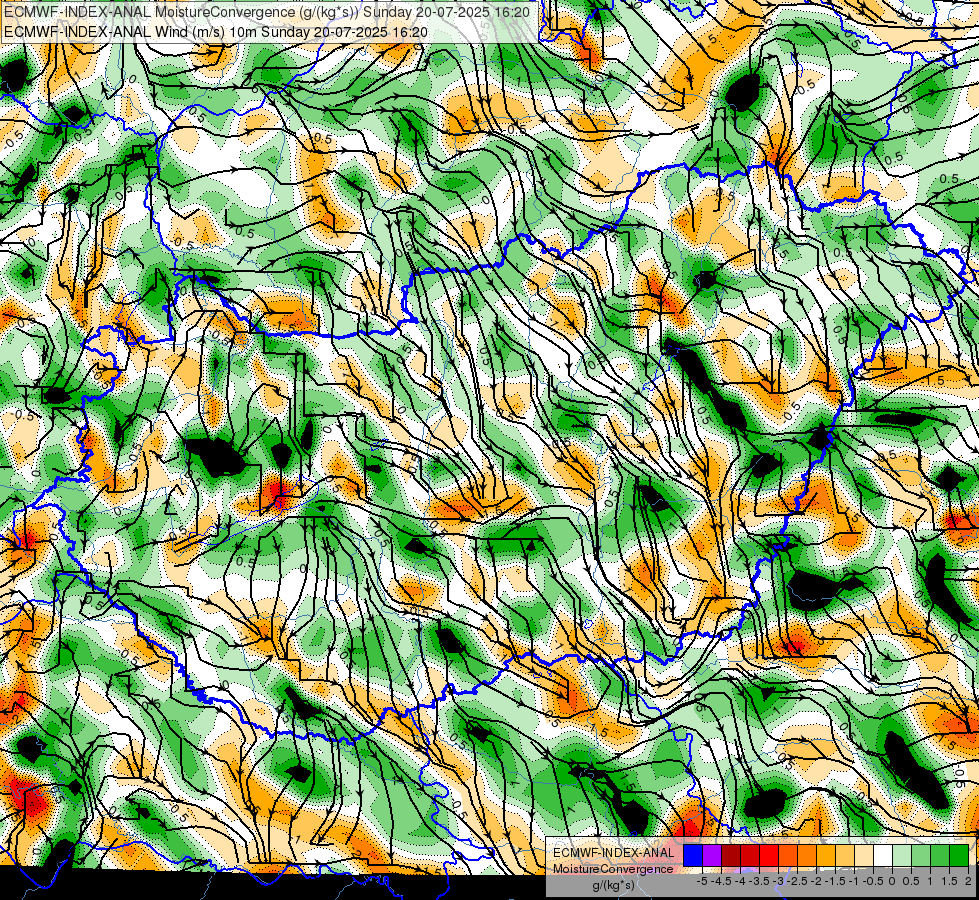Image resolution: width=979 pixels, height=900 pixels.
Task: Click the 'Wind (m/s) 10m' header line
Action: coord(215,31)
